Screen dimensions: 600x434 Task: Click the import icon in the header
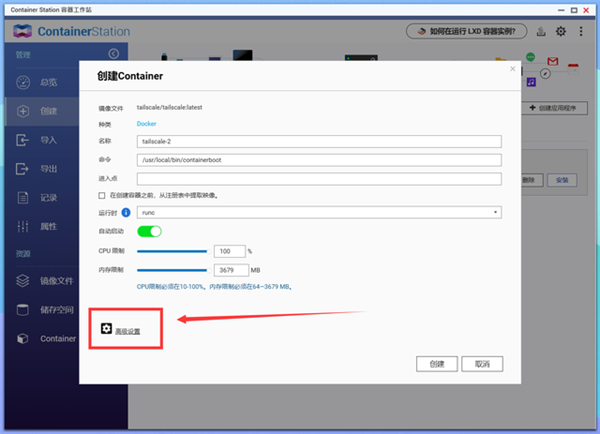(x=541, y=31)
